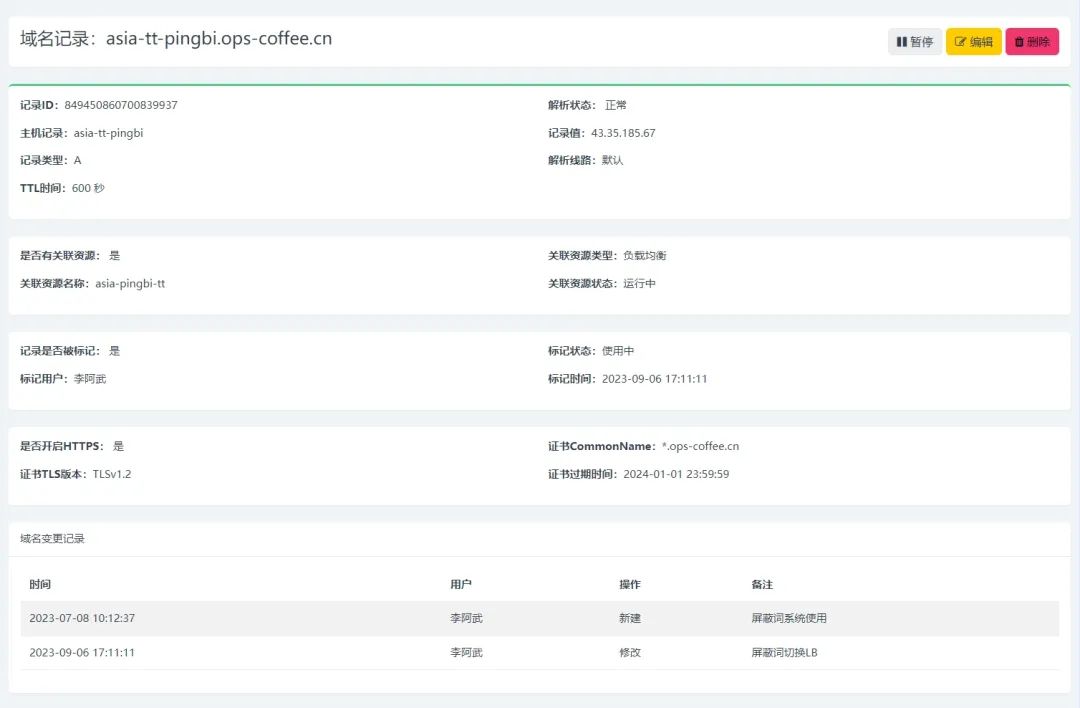Click the certificate expiry time 2024-01-01 23:59:59
Image resolution: width=1080 pixels, height=708 pixels.
pos(676,474)
